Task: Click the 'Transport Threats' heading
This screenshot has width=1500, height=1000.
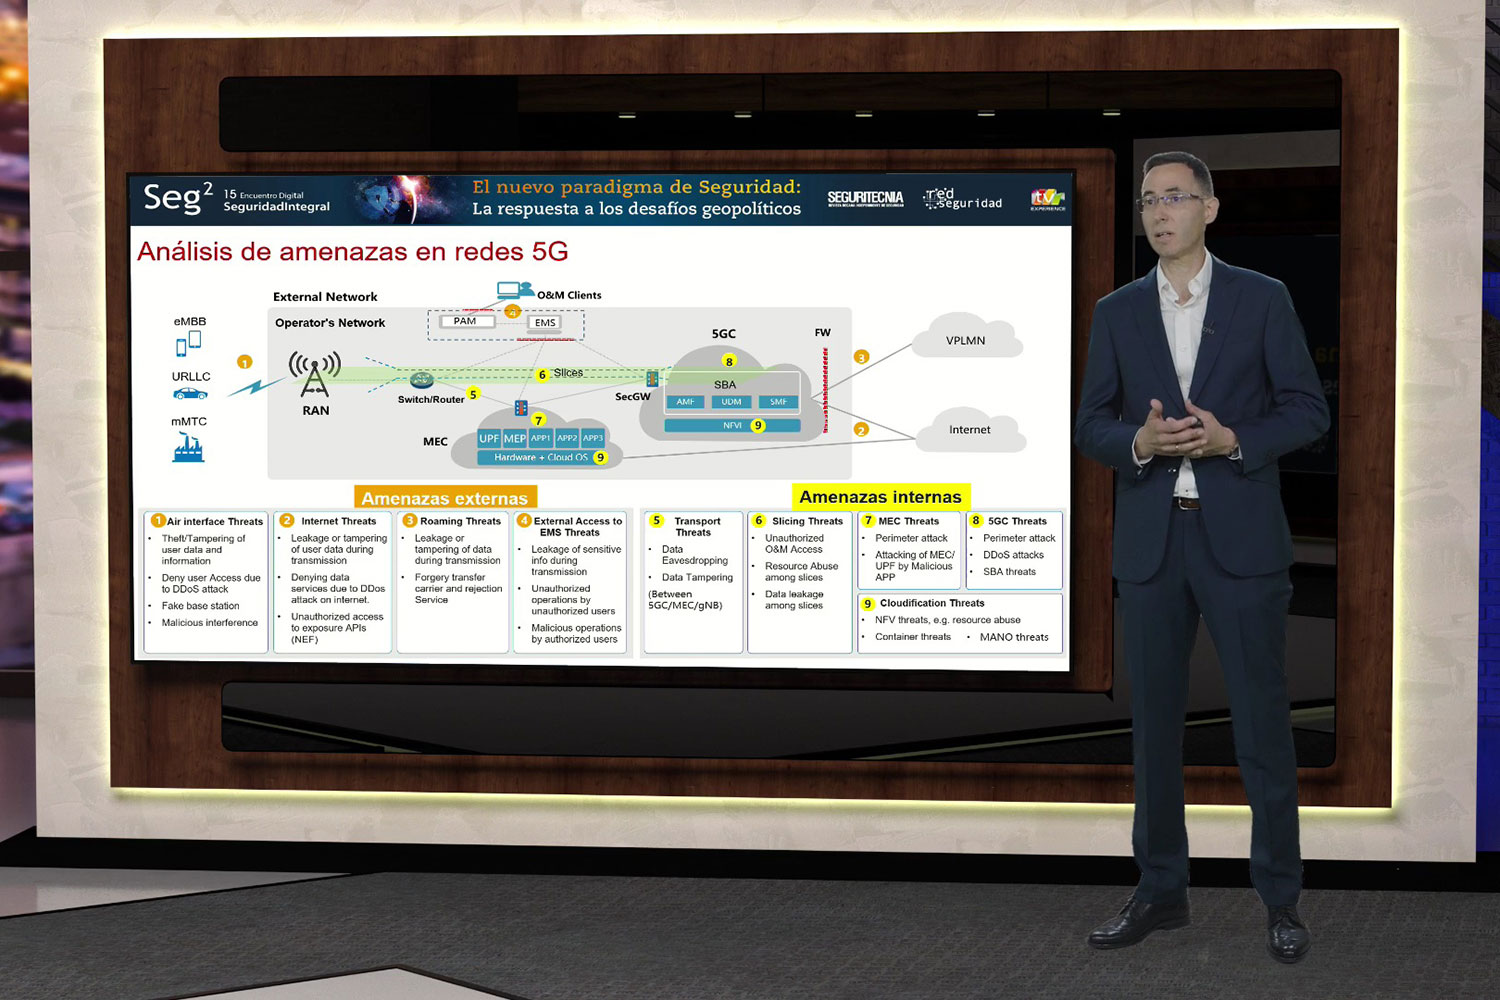Action: [696, 526]
